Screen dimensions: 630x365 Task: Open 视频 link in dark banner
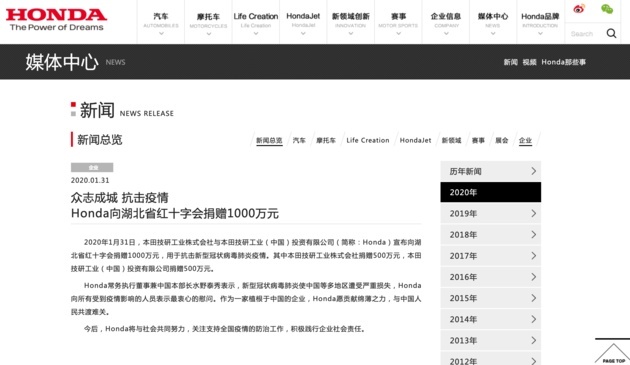pyautogui.click(x=529, y=62)
